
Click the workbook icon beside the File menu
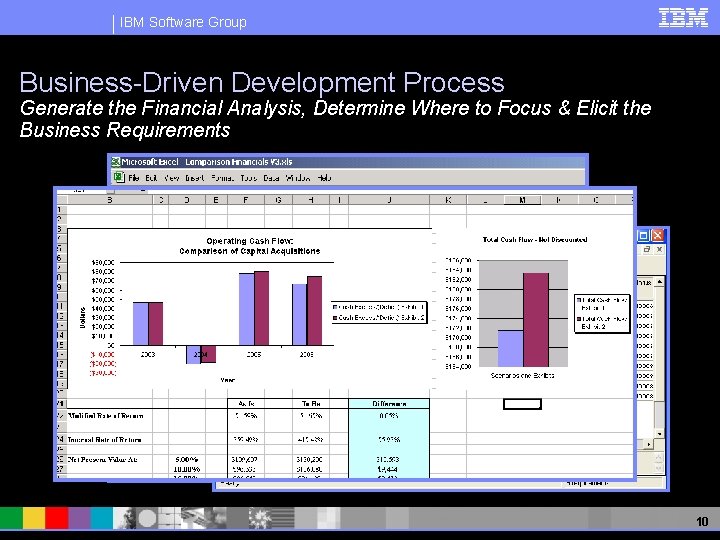(119, 177)
